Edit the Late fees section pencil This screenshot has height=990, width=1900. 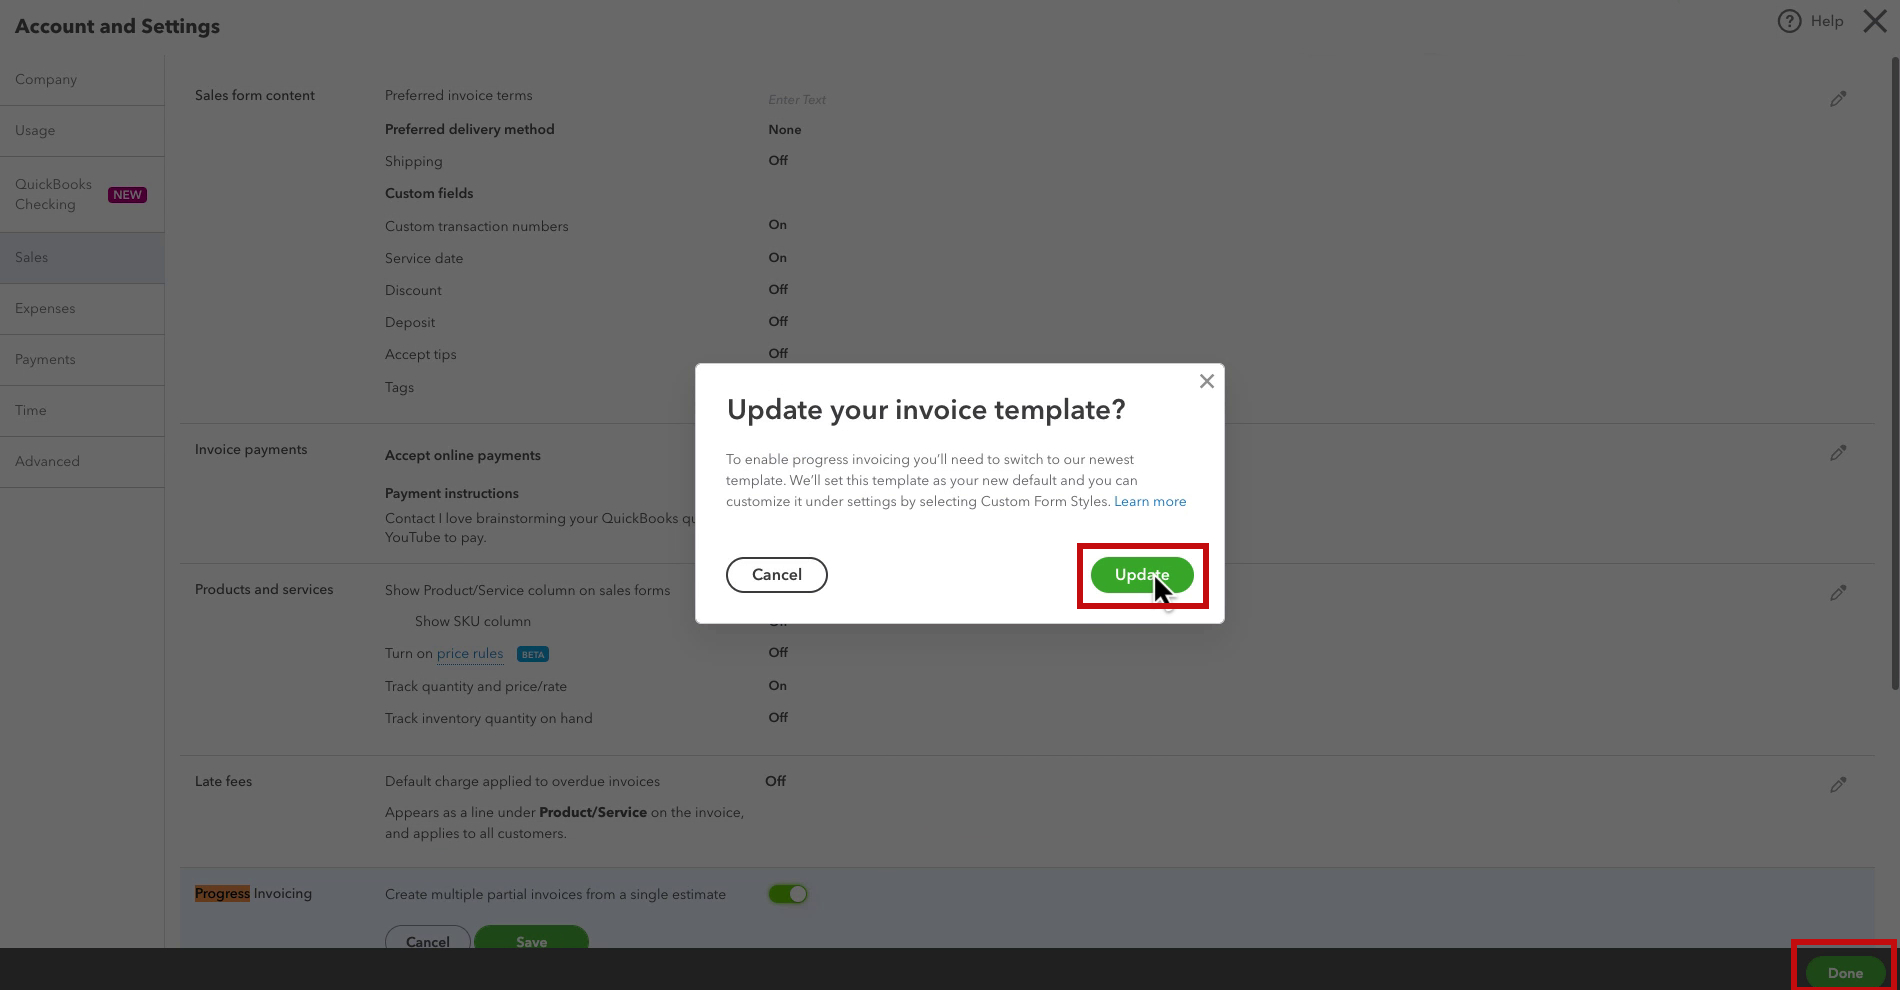pyautogui.click(x=1838, y=785)
